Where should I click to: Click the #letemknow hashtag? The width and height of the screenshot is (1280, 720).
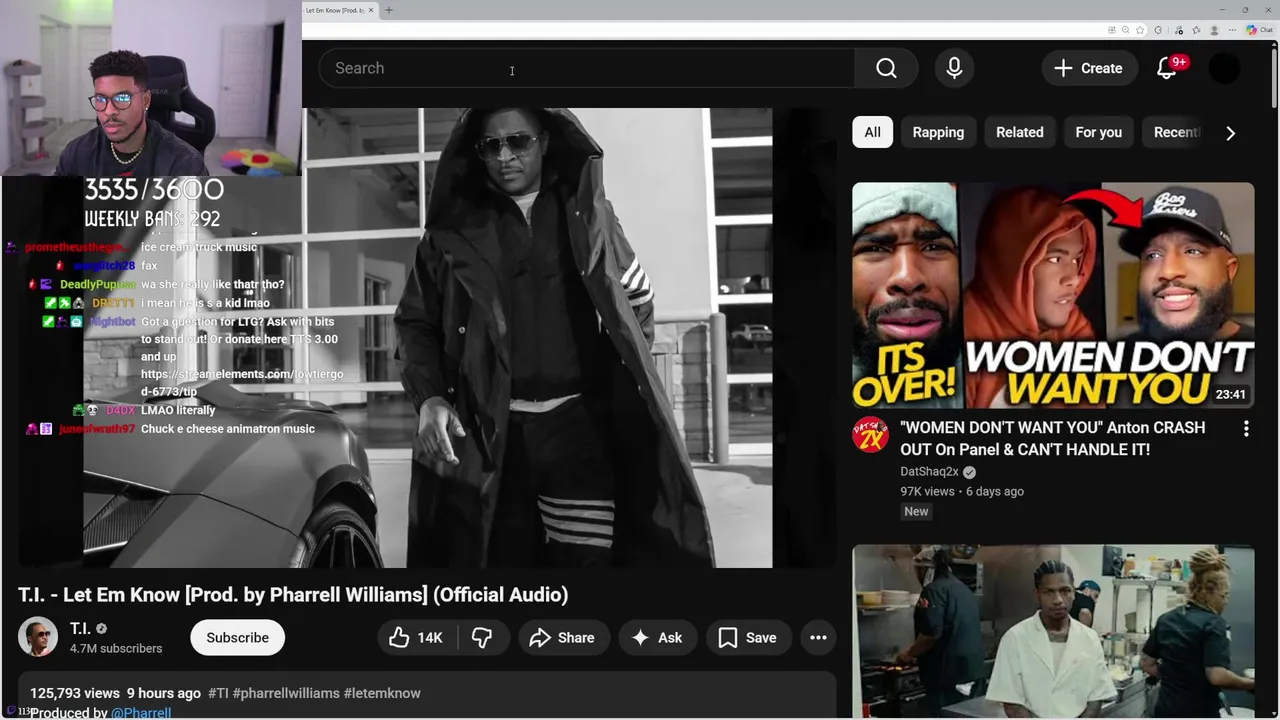click(382, 693)
